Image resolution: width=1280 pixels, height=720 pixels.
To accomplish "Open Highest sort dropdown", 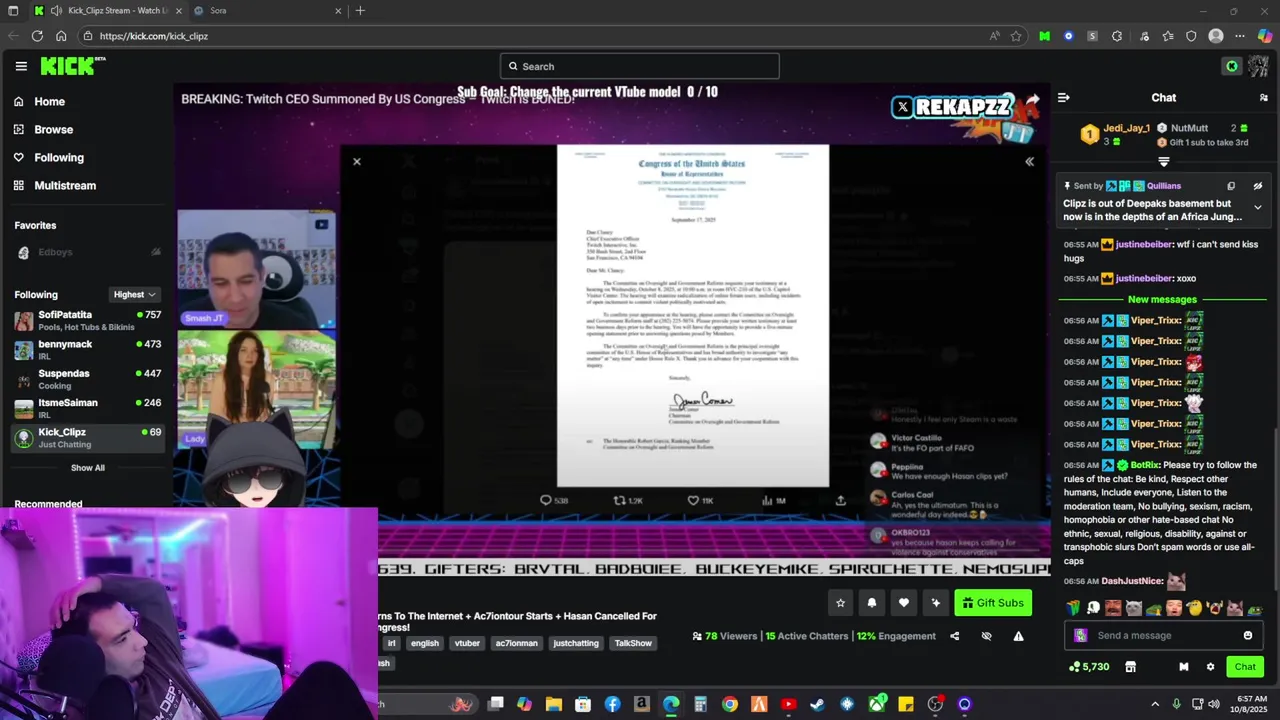I will [x=134, y=294].
